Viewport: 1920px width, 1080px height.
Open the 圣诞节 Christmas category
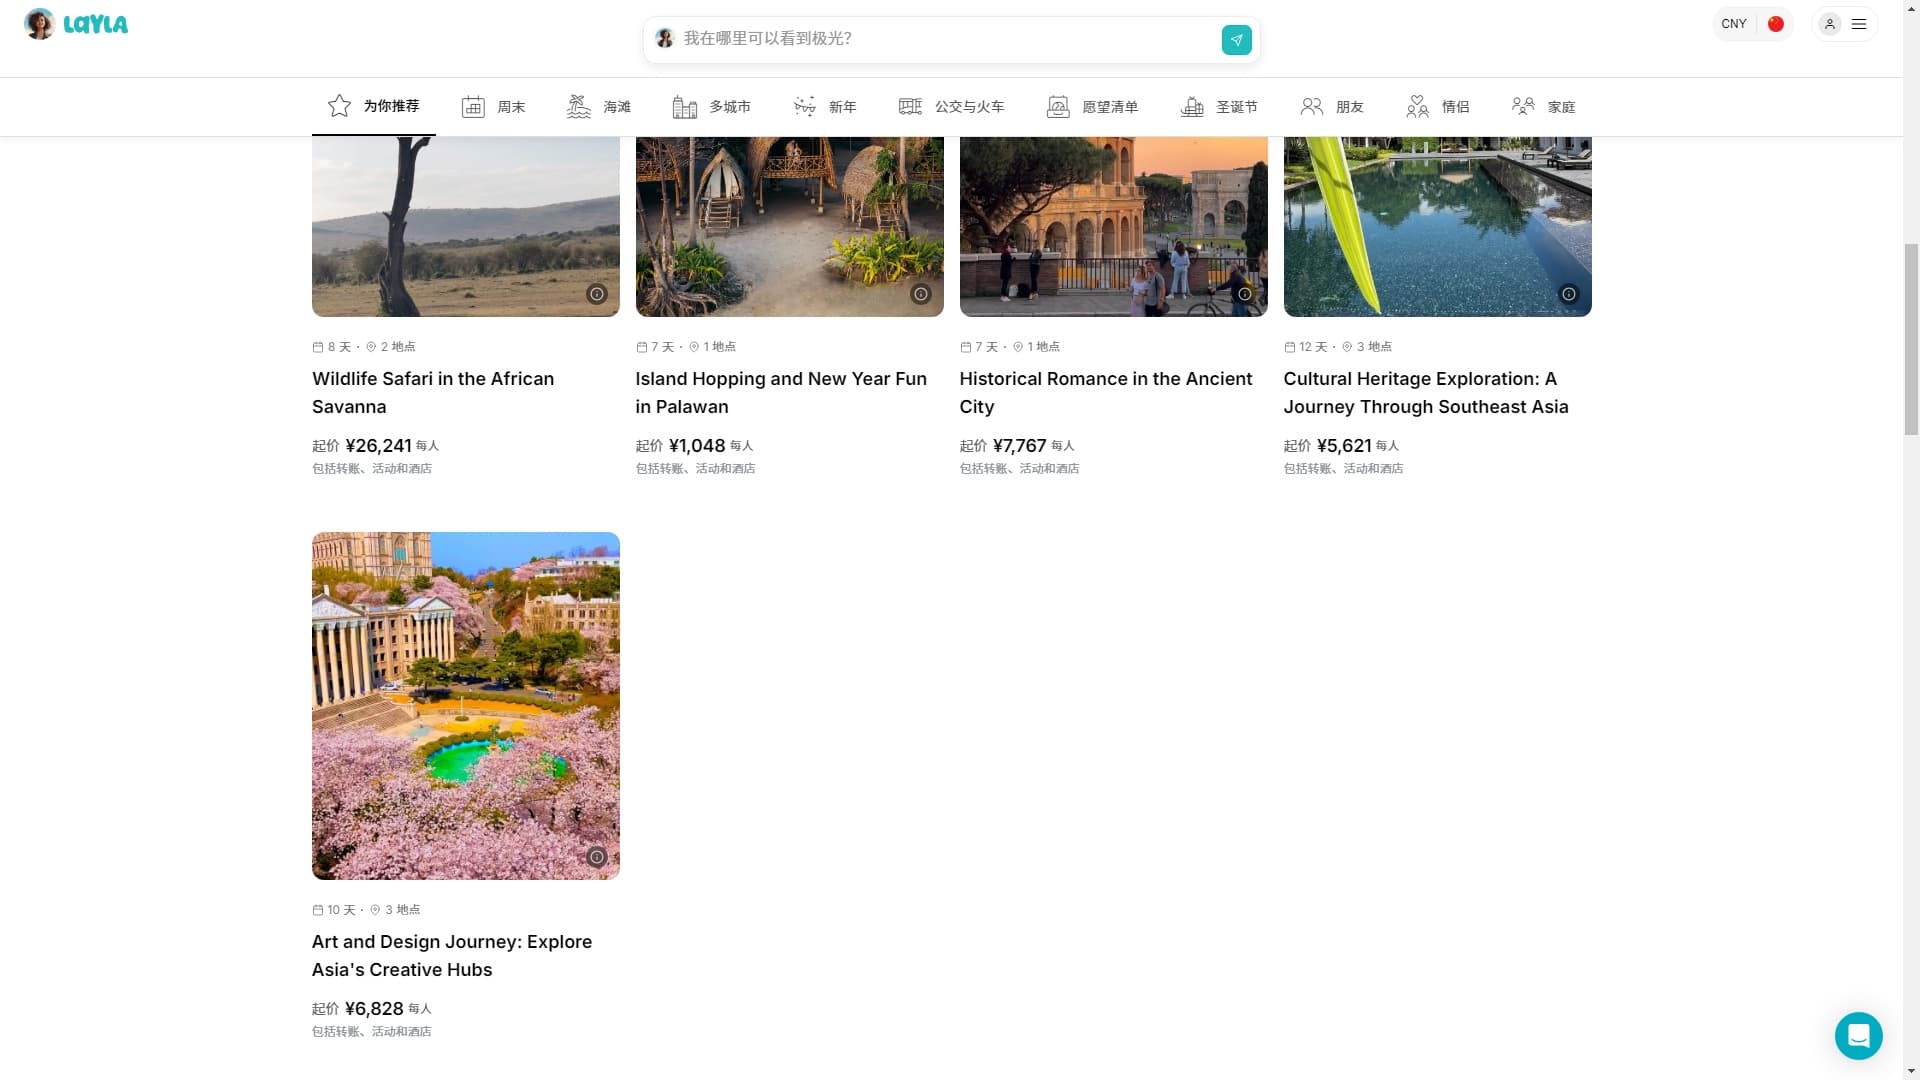tap(1219, 107)
